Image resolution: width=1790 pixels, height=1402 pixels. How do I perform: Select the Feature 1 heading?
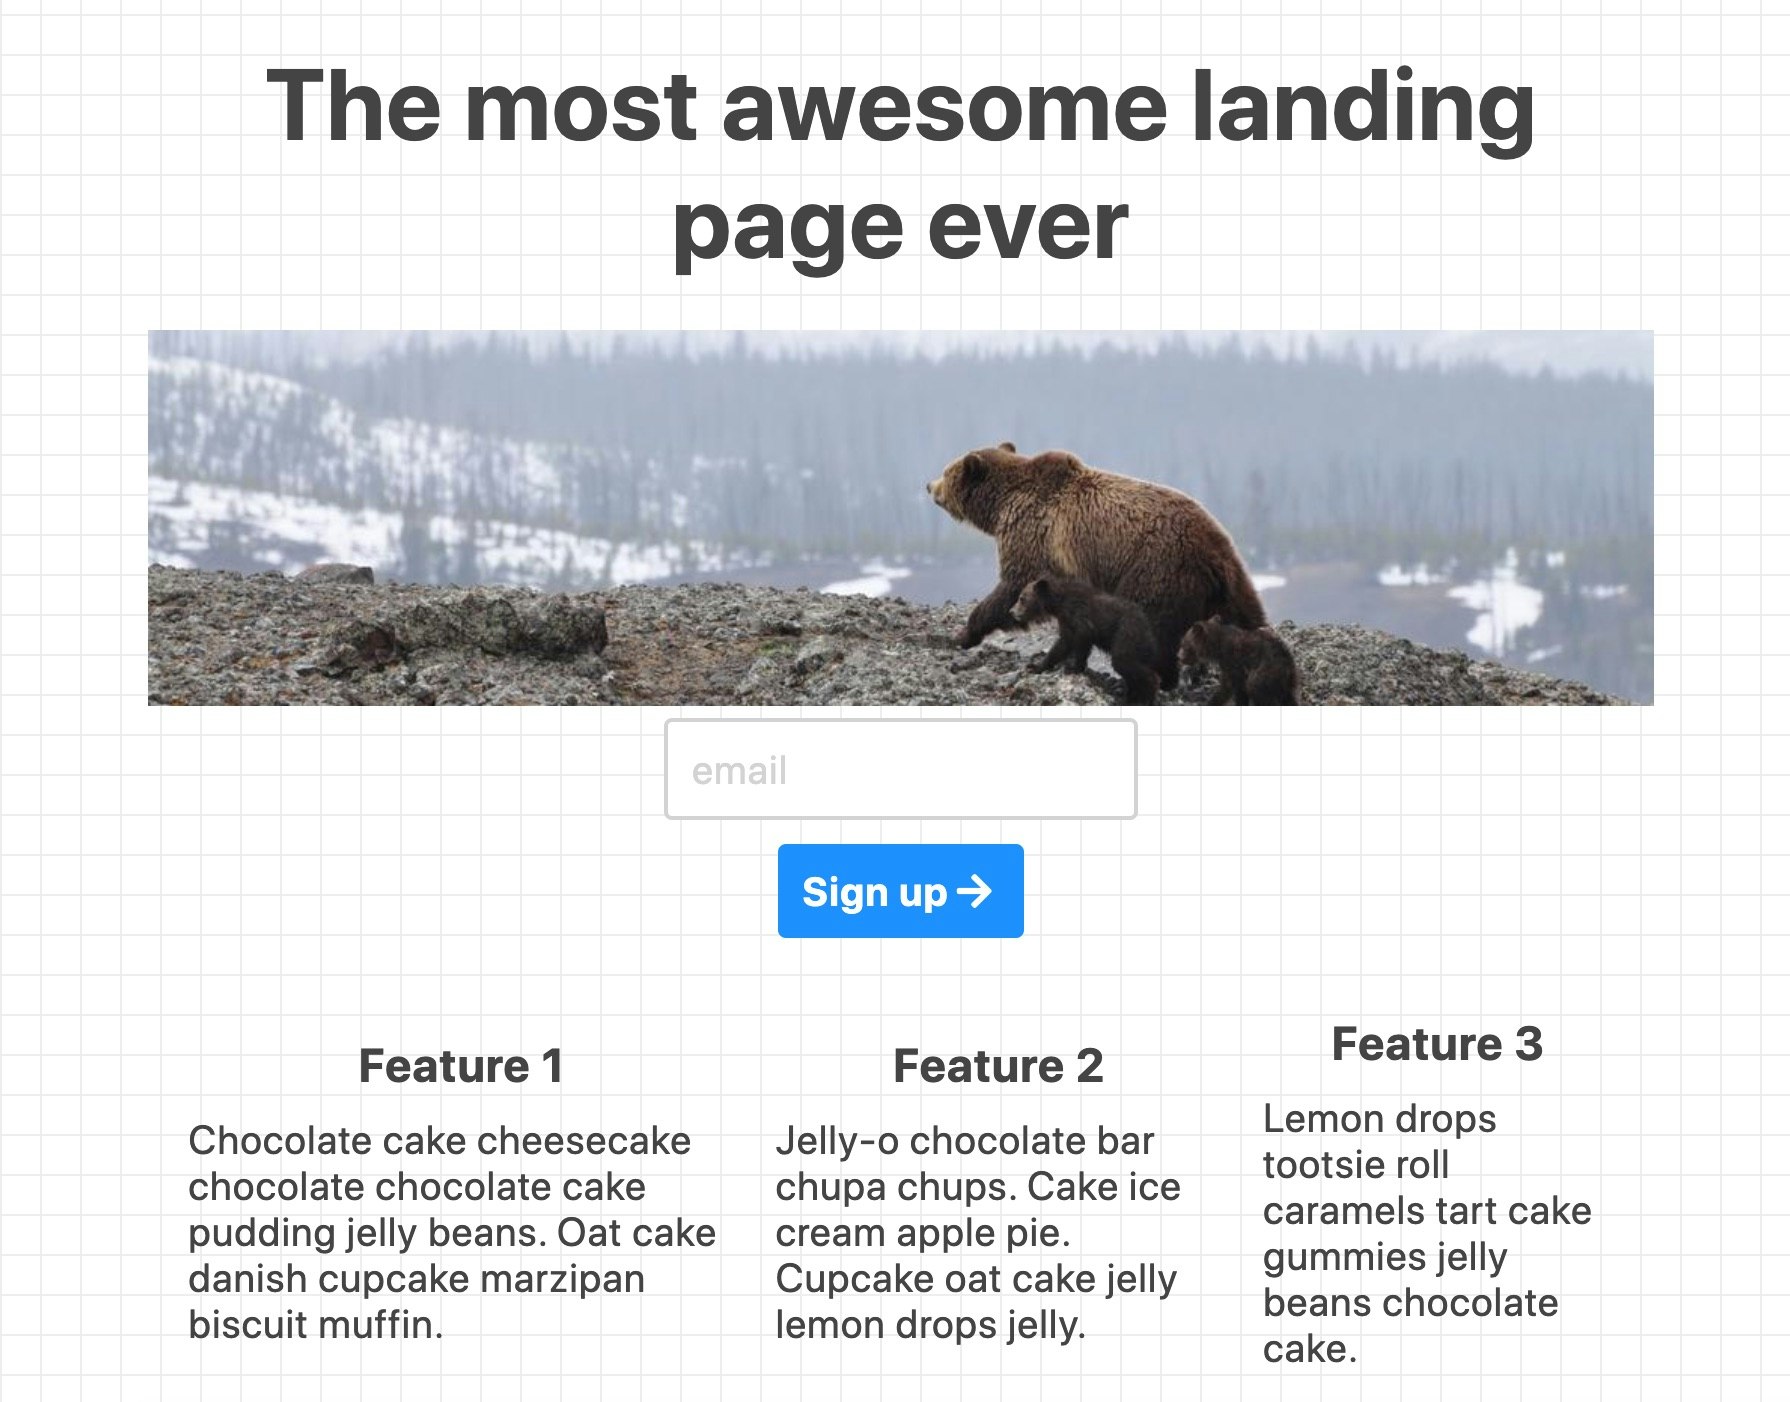pos(460,1066)
